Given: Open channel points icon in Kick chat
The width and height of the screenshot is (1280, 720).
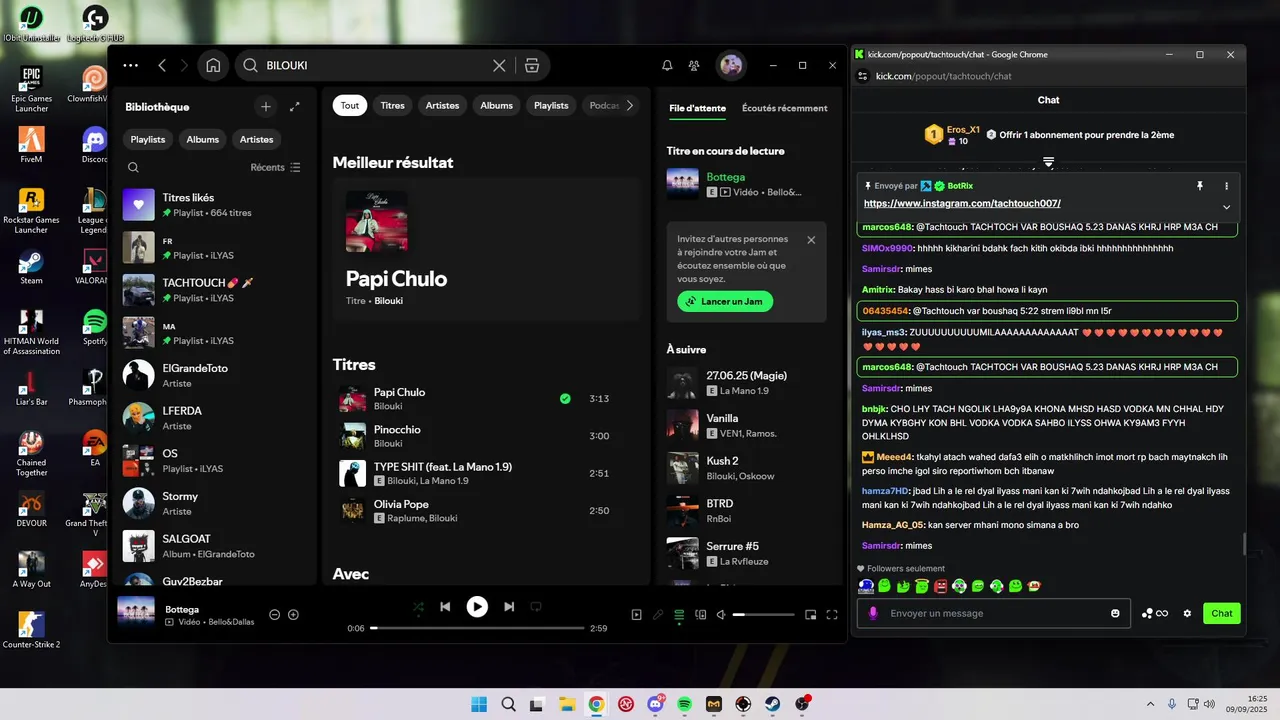Looking at the screenshot, I should coord(1155,613).
